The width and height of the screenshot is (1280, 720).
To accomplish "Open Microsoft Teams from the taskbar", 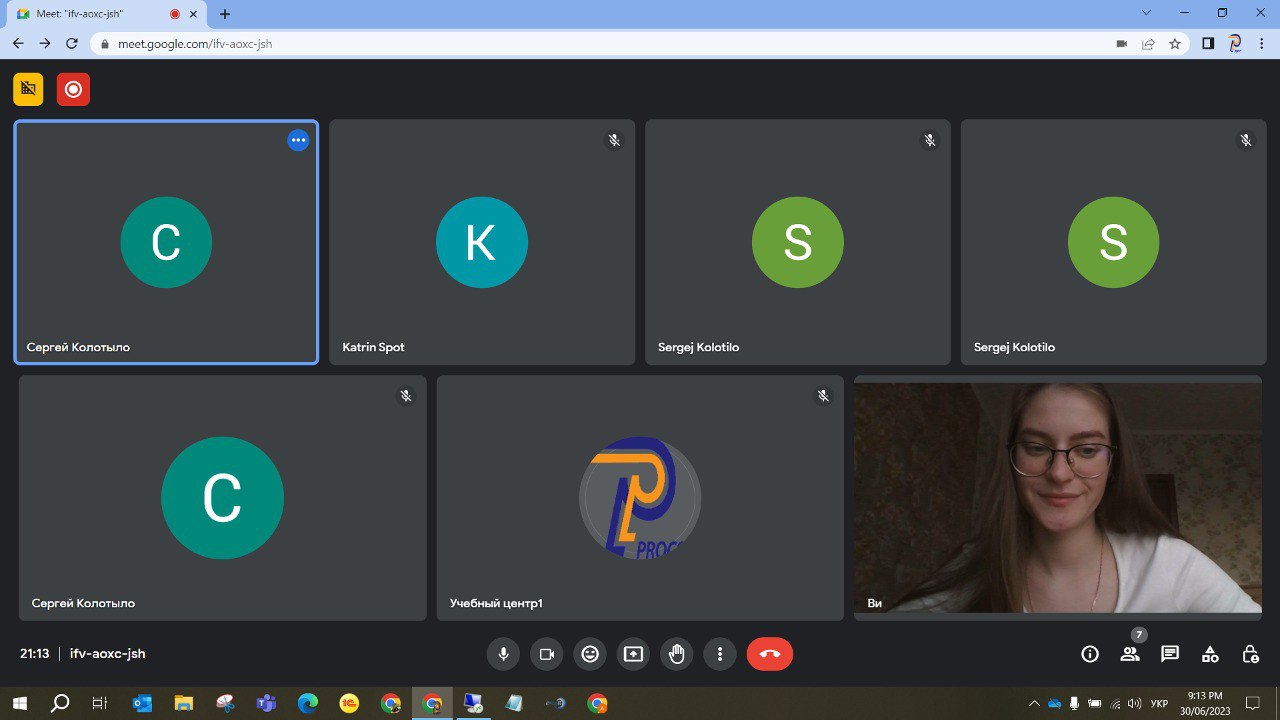I will coord(266,703).
